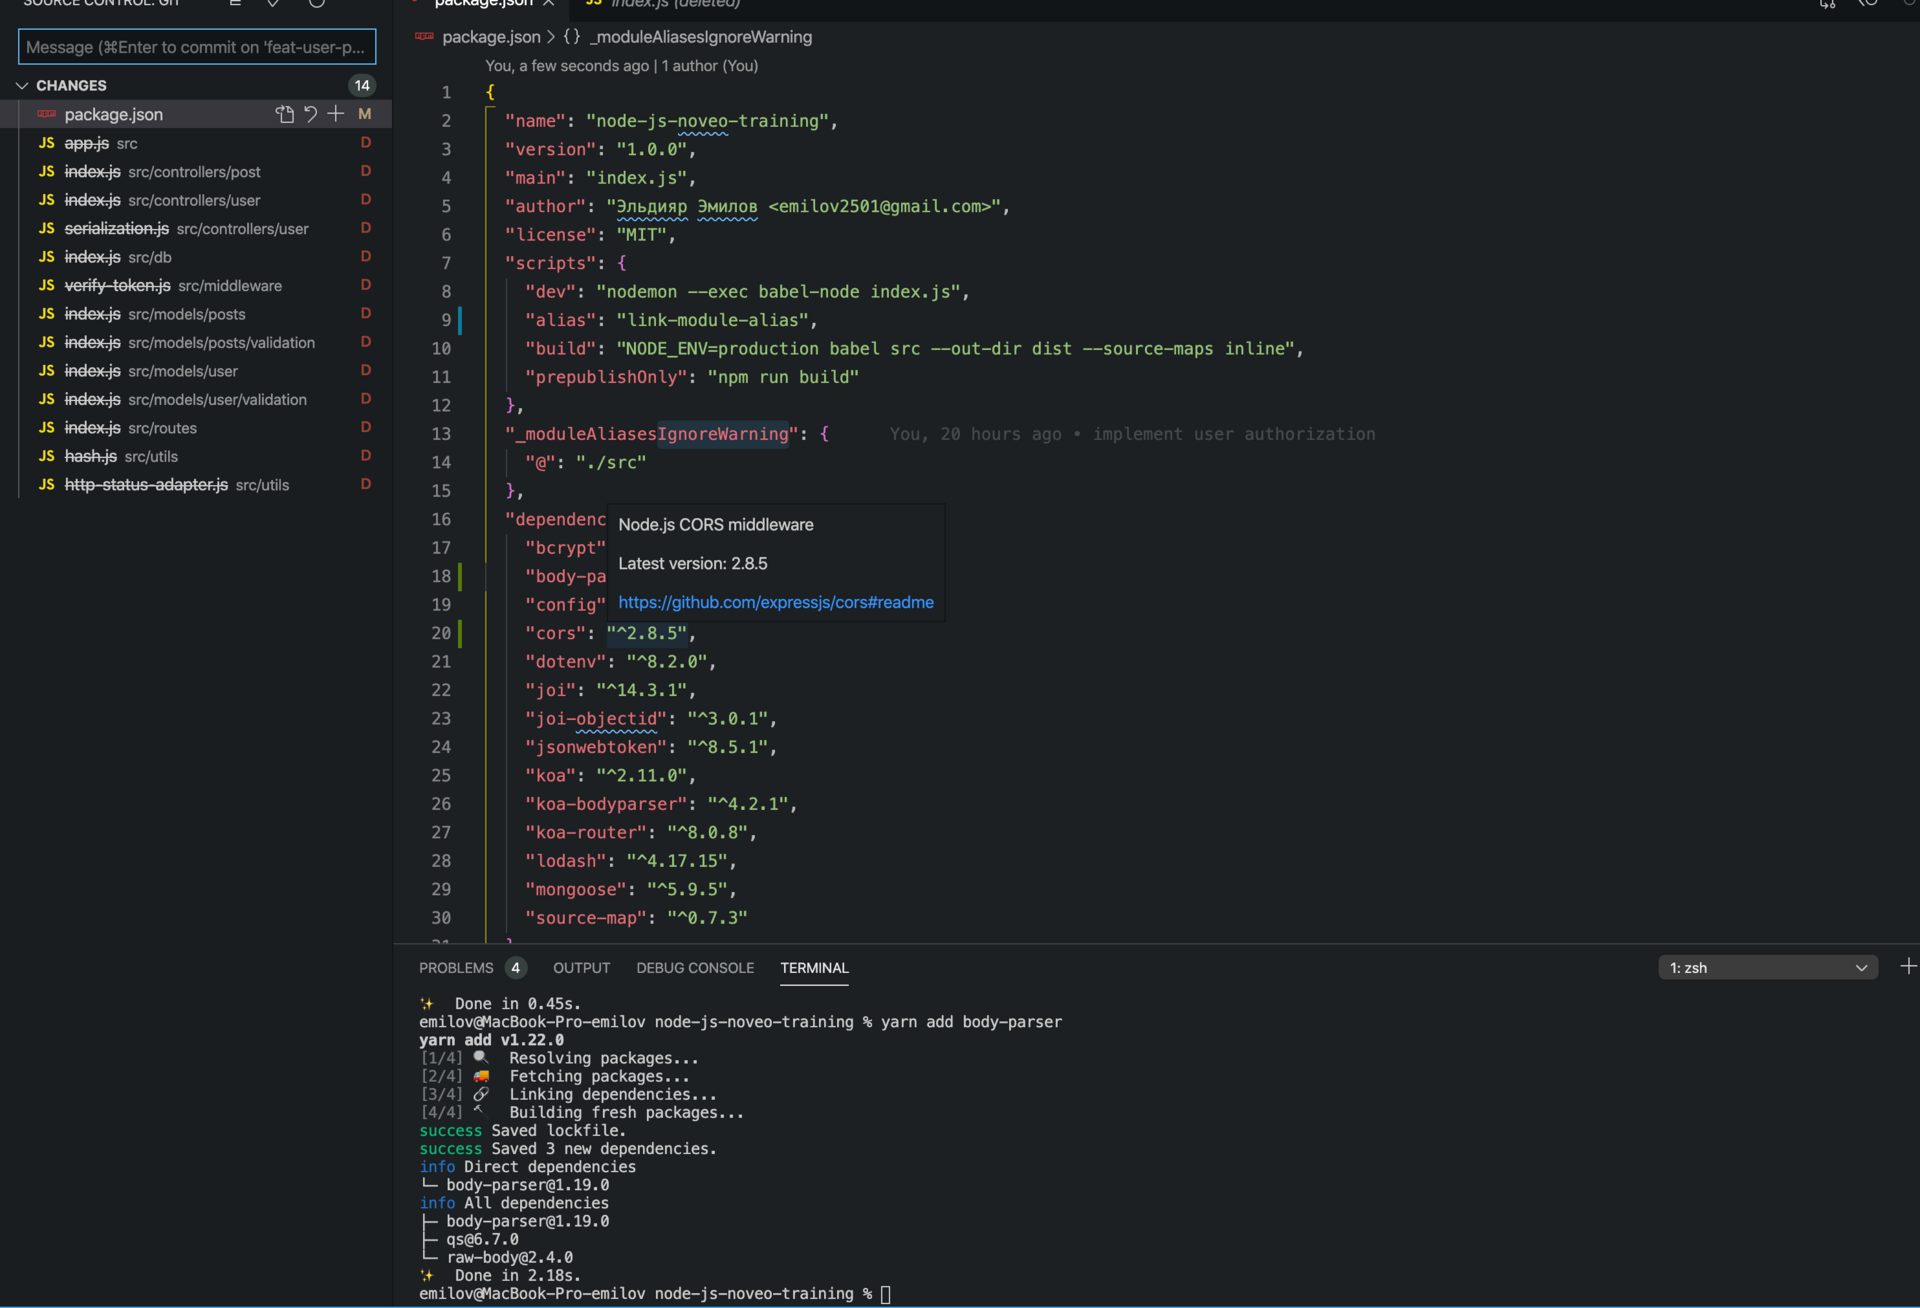
Task: Select deleted http-status-adapter.js change
Action: [x=196, y=485]
